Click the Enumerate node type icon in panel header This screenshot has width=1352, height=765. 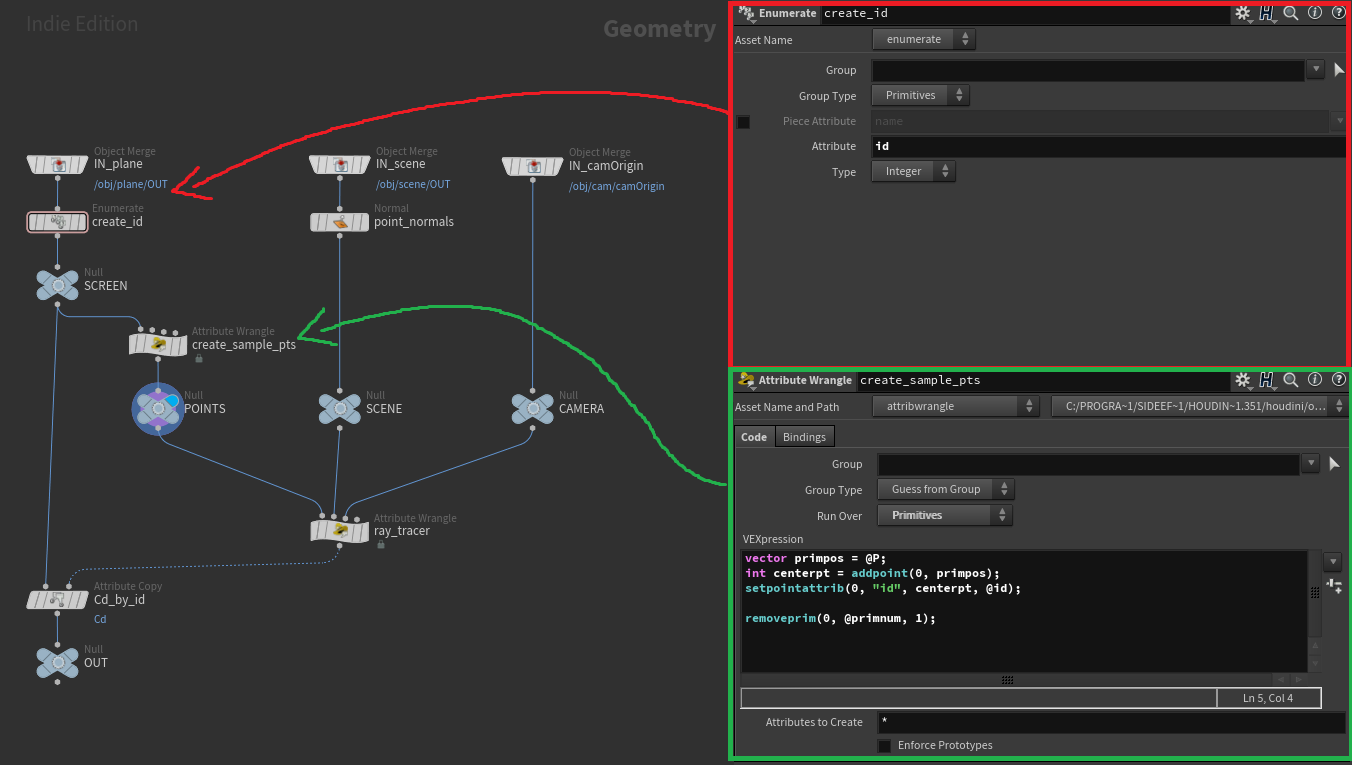tap(746, 13)
